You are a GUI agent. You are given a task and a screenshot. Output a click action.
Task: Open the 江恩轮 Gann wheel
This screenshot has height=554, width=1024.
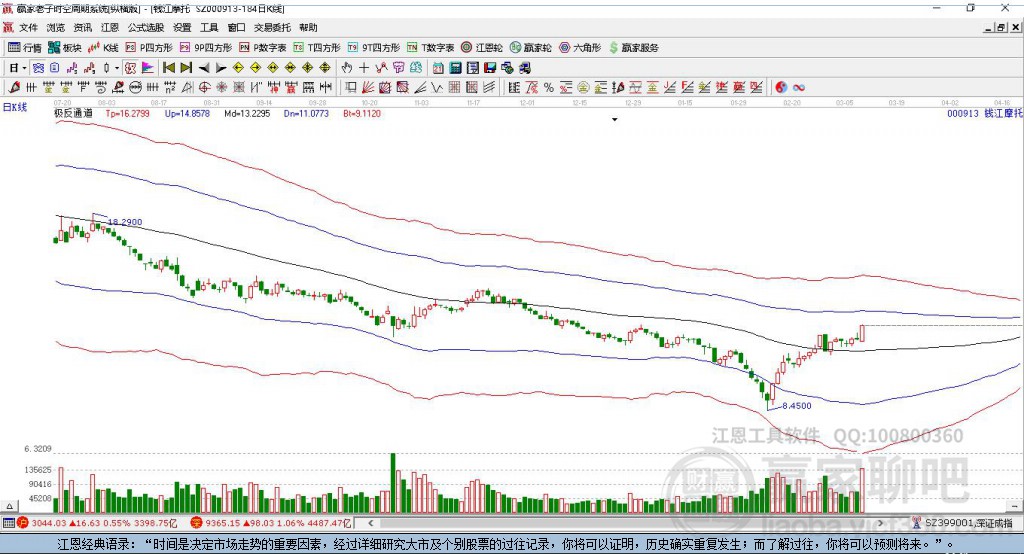tap(482, 48)
